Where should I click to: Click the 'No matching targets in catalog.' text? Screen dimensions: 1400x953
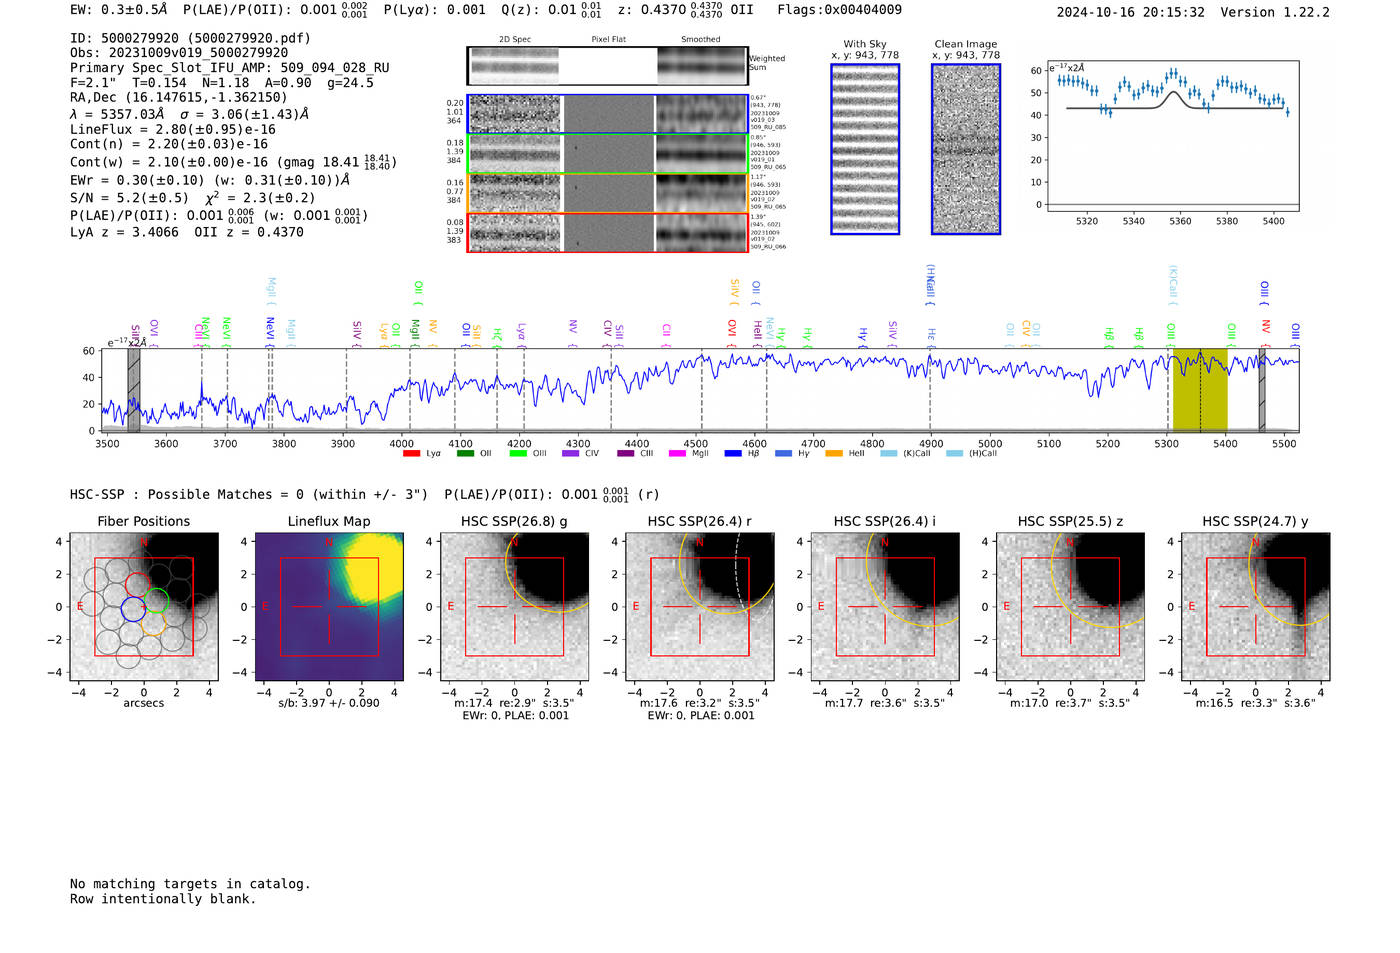click(x=190, y=884)
